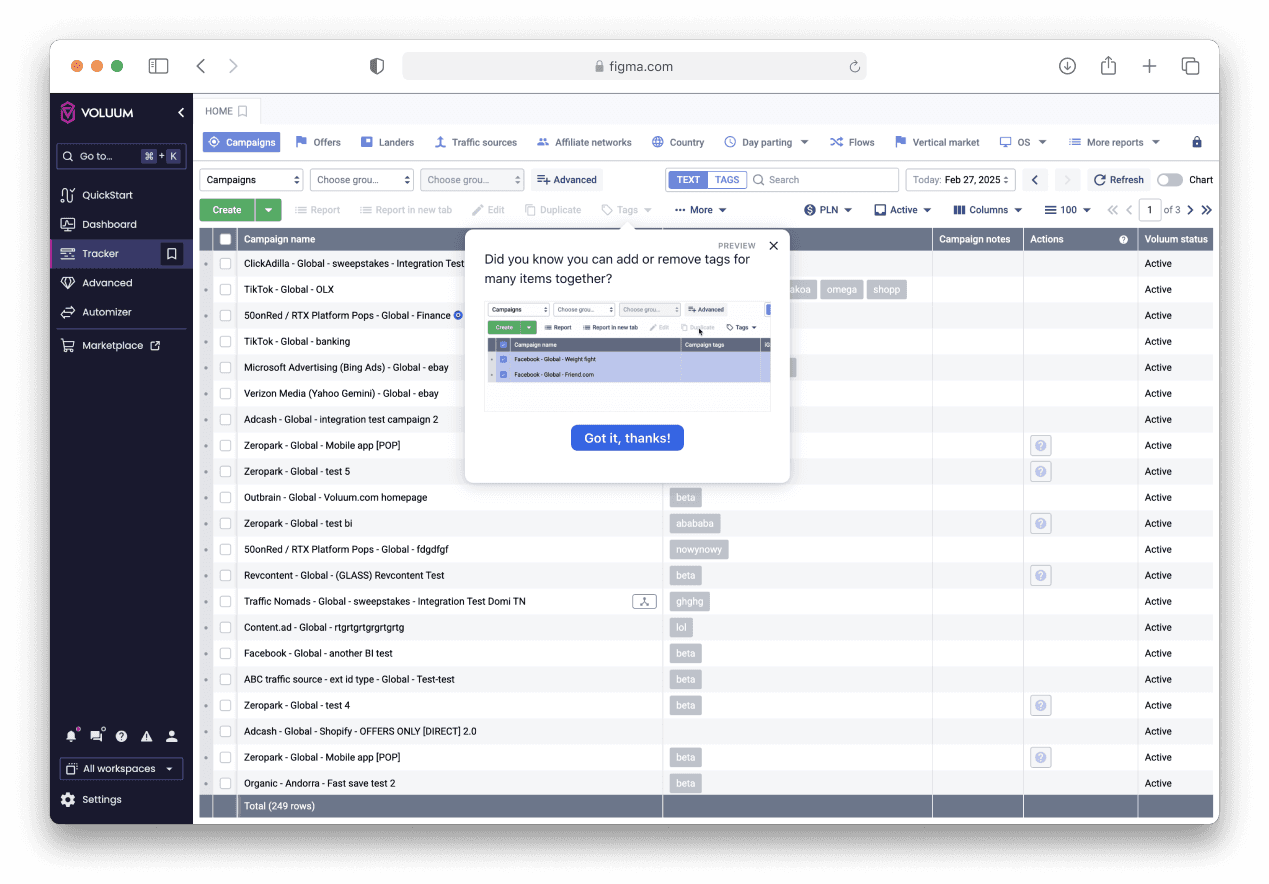Click Got it, thanks! button
Viewport: 1269px width, 884px height.
coord(627,438)
